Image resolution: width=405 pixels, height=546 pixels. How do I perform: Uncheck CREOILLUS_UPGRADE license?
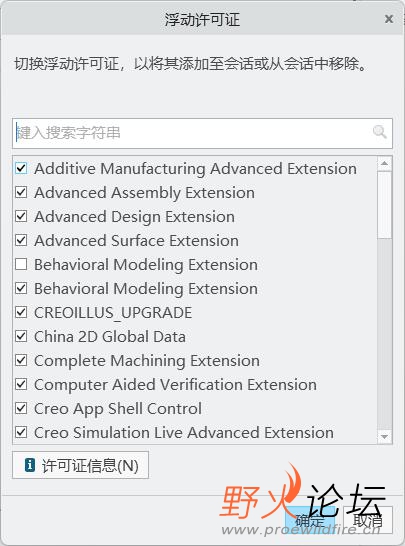pyautogui.click(x=21, y=313)
